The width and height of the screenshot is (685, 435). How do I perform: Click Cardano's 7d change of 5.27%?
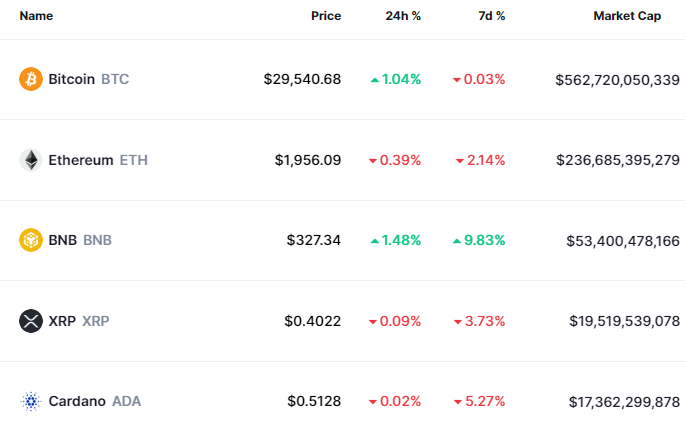click(x=485, y=401)
